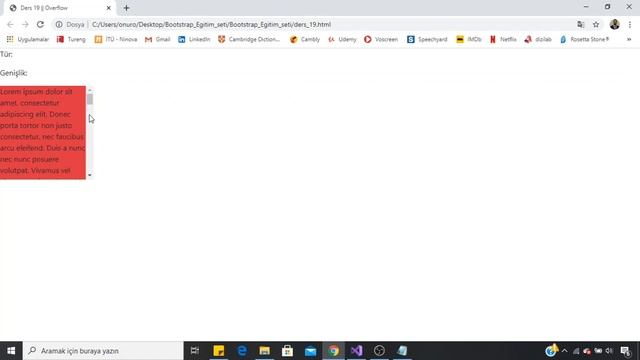This screenshot has height=360, width=640.
Task: Open the Speechyard bookmark
Action: click(427, 39)
